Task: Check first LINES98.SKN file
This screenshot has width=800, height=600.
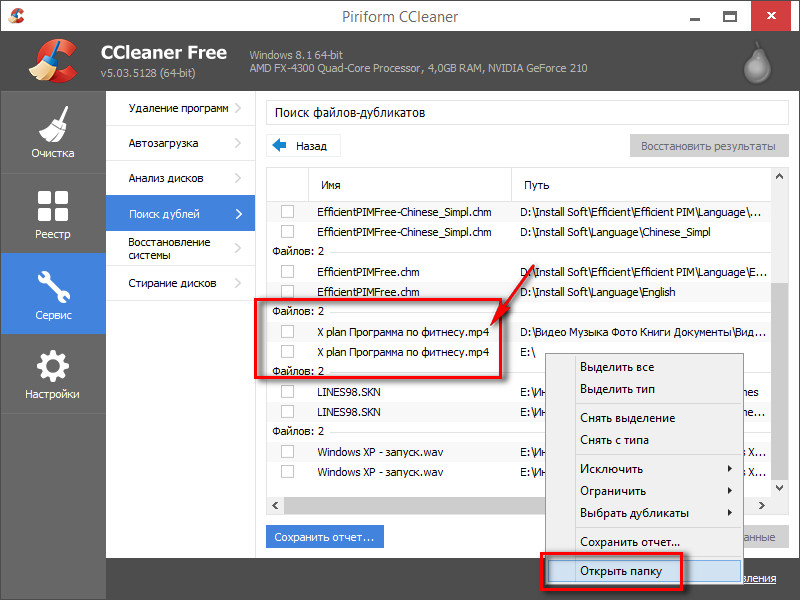Action: pyautogui.click(x=287, y=391)
